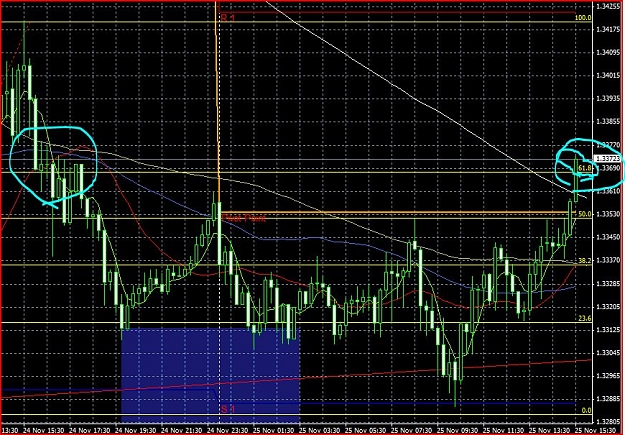Click the 1.33205 price axis label

pos(607,307)
